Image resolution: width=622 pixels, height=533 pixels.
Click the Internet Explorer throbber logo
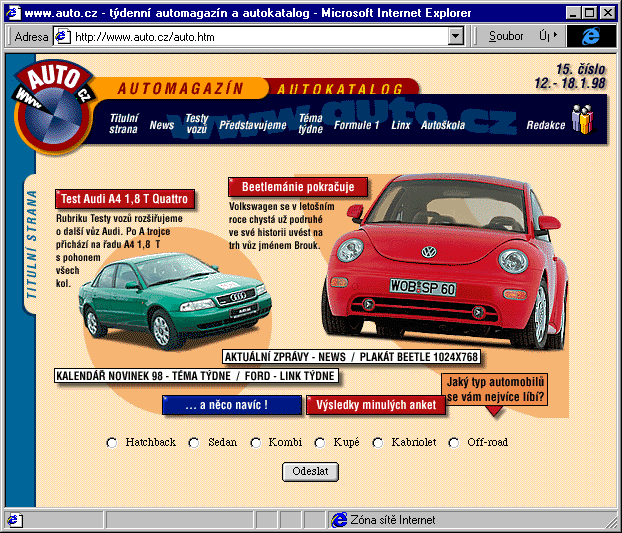point(591,36)
